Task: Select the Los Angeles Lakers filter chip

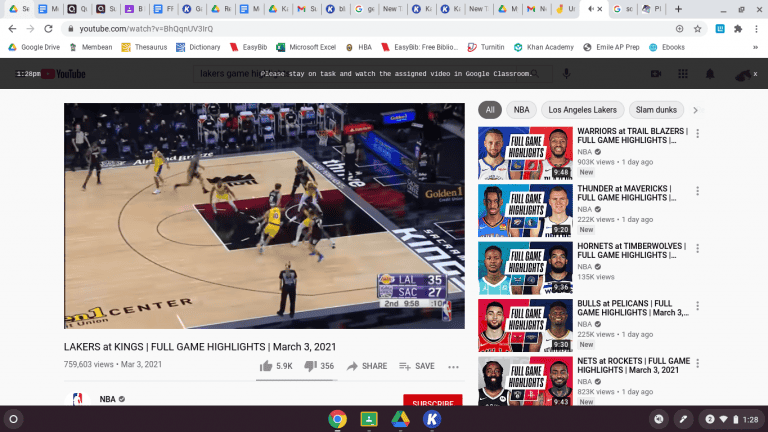Action: point(583,110)
